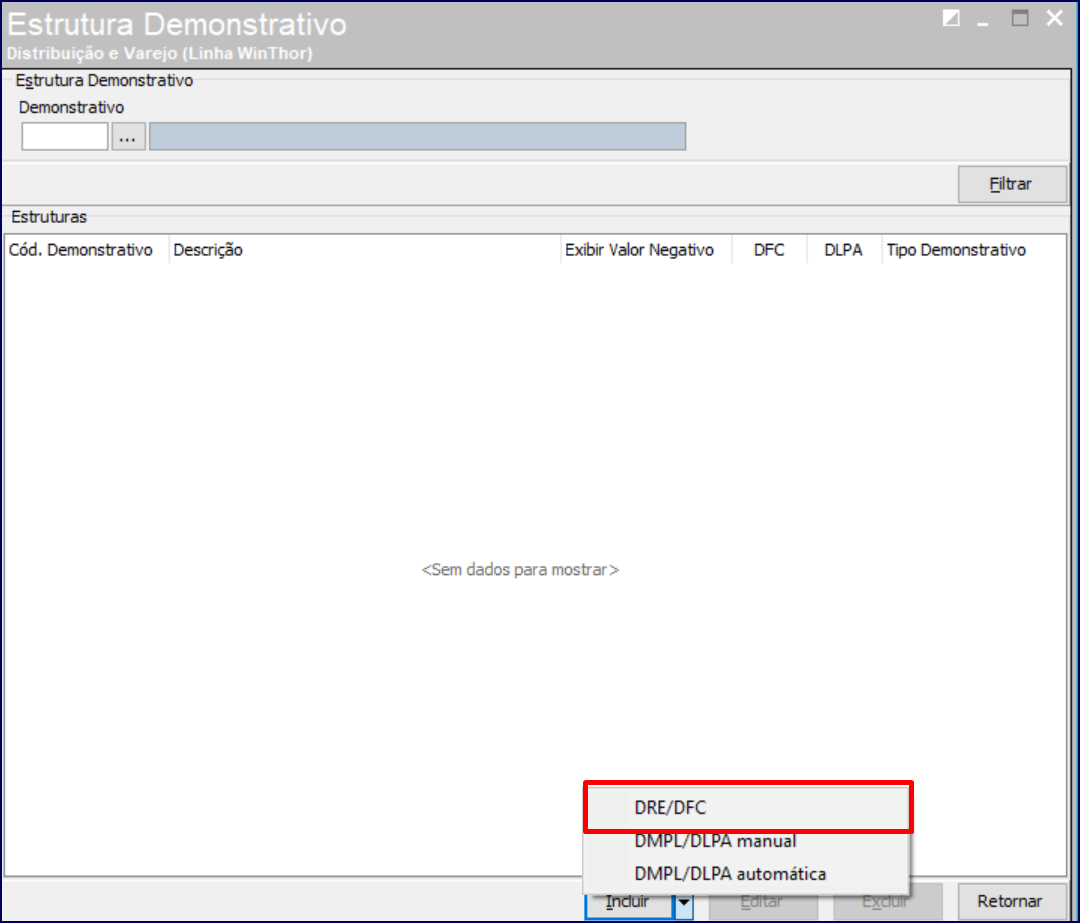Open the Incluir dropdown arrow

(684, 902)
